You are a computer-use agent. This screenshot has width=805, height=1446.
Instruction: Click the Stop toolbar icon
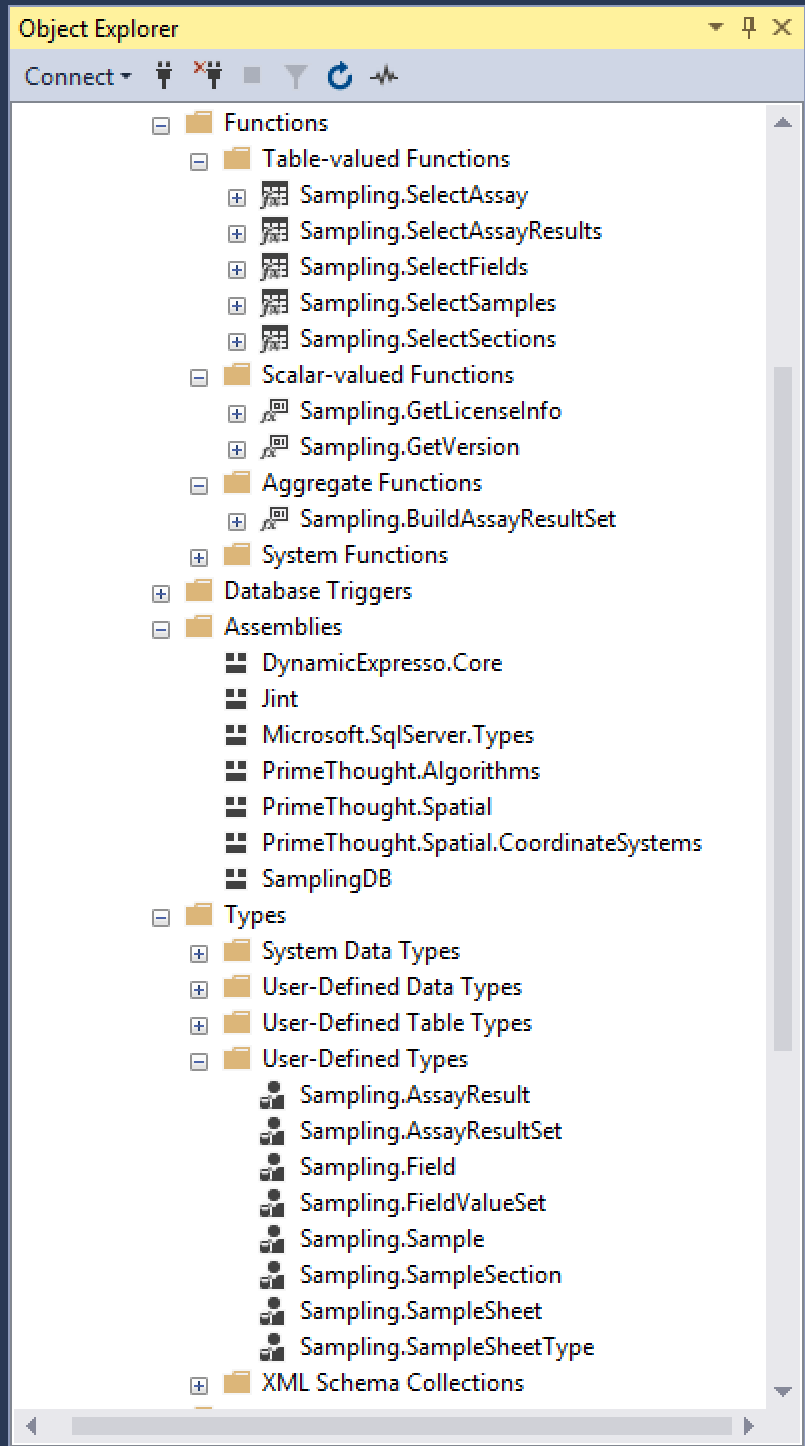(250, 76)
